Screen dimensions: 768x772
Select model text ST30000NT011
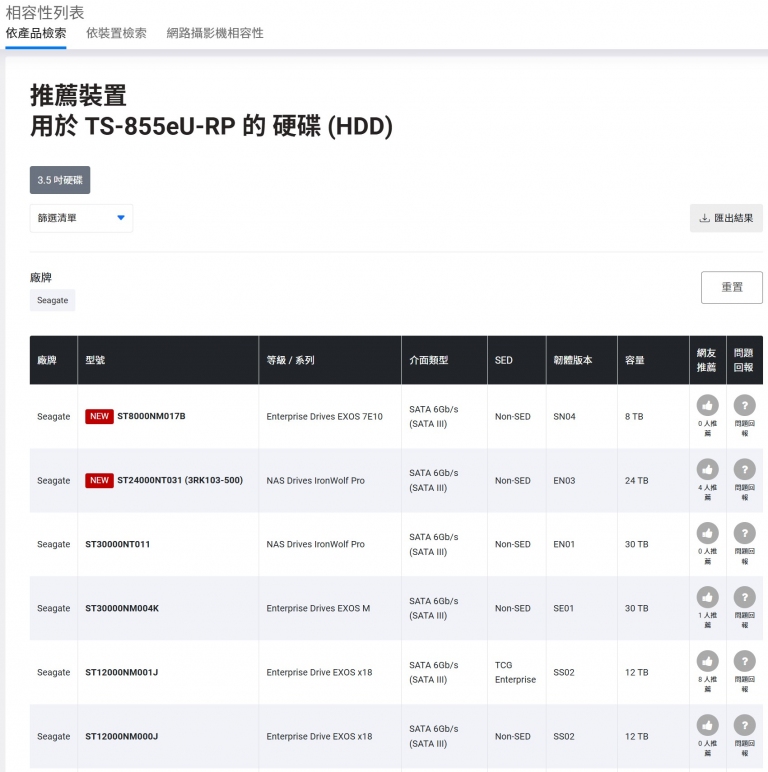point(118,544)
